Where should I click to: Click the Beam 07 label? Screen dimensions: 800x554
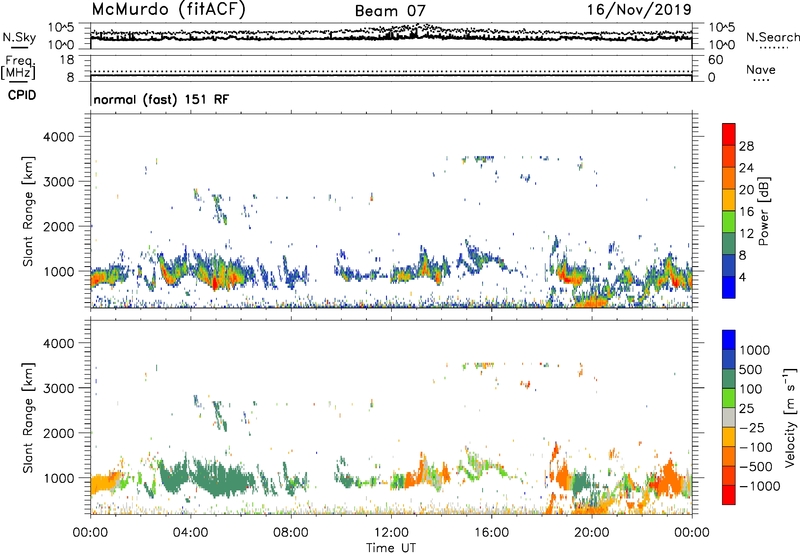pyautogui.click(x=390, y=11)
